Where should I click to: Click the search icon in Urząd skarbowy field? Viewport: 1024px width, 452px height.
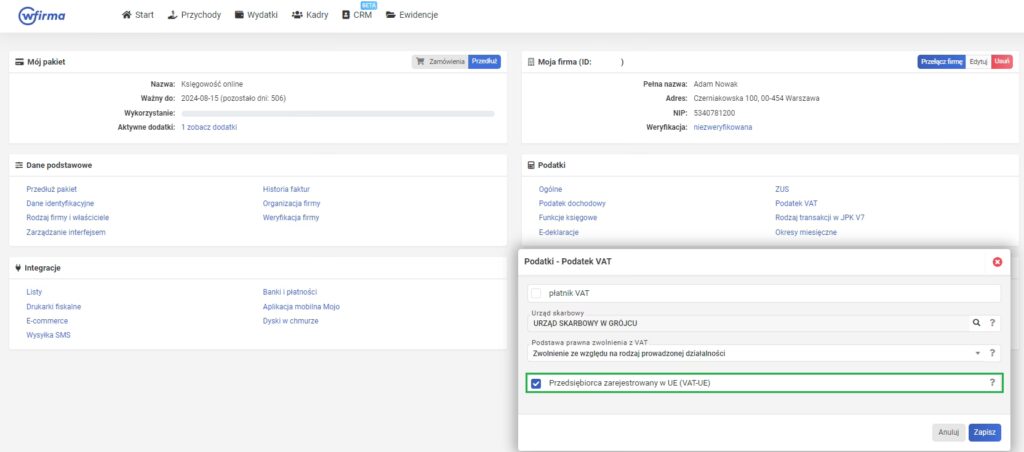(x=976, y=323)
